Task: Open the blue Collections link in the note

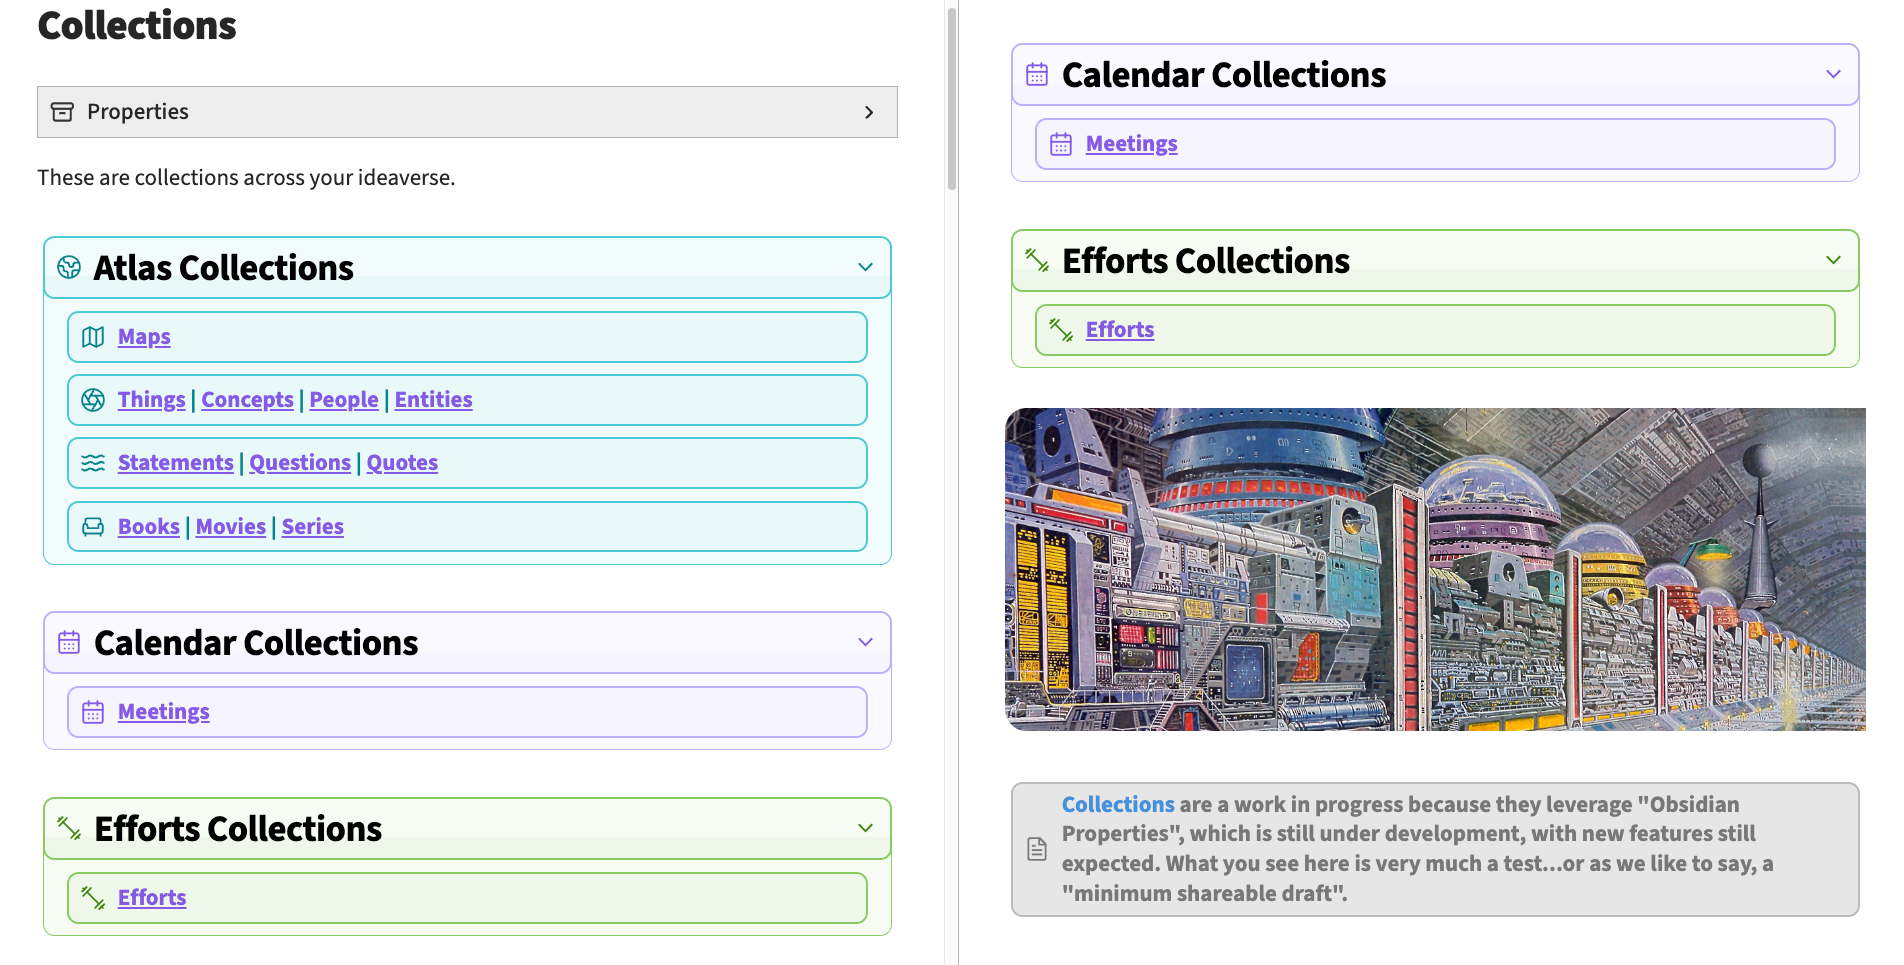Action: coord(1118,804)
